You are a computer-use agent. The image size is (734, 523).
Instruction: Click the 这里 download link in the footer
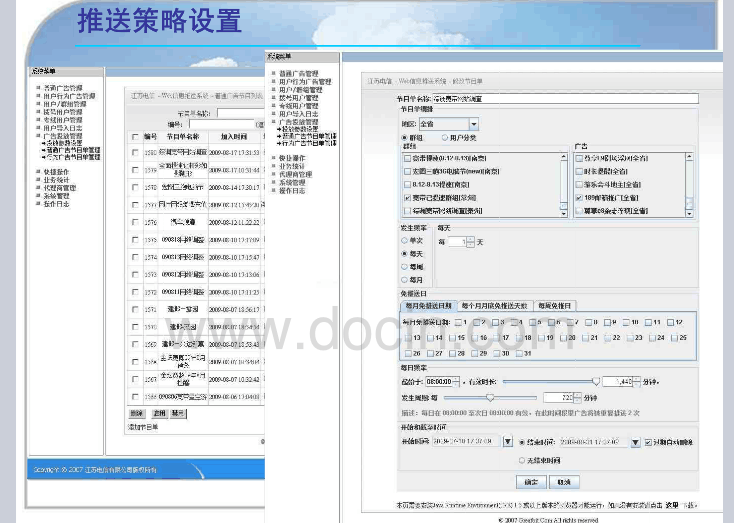672,505
